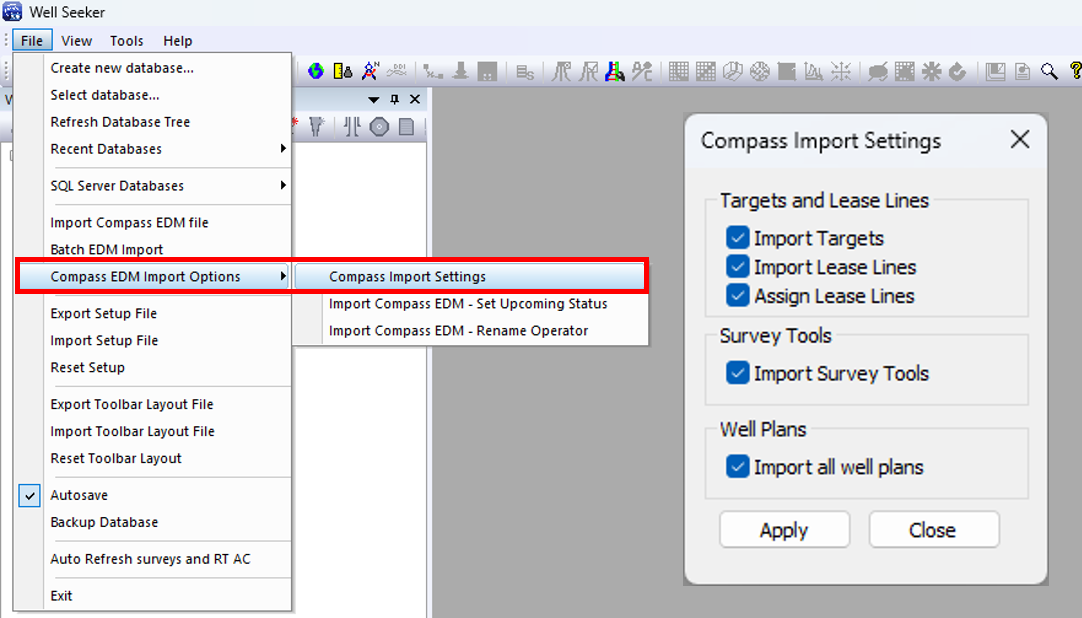1082x618 pixels.
Task: Disable Import Survey Tools option
Action: pos(738,373)
